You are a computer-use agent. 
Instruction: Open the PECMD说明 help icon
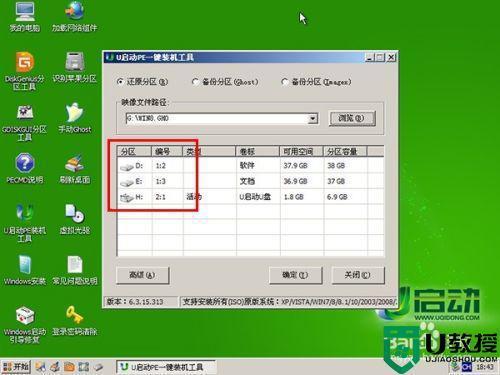pos(25,168)
